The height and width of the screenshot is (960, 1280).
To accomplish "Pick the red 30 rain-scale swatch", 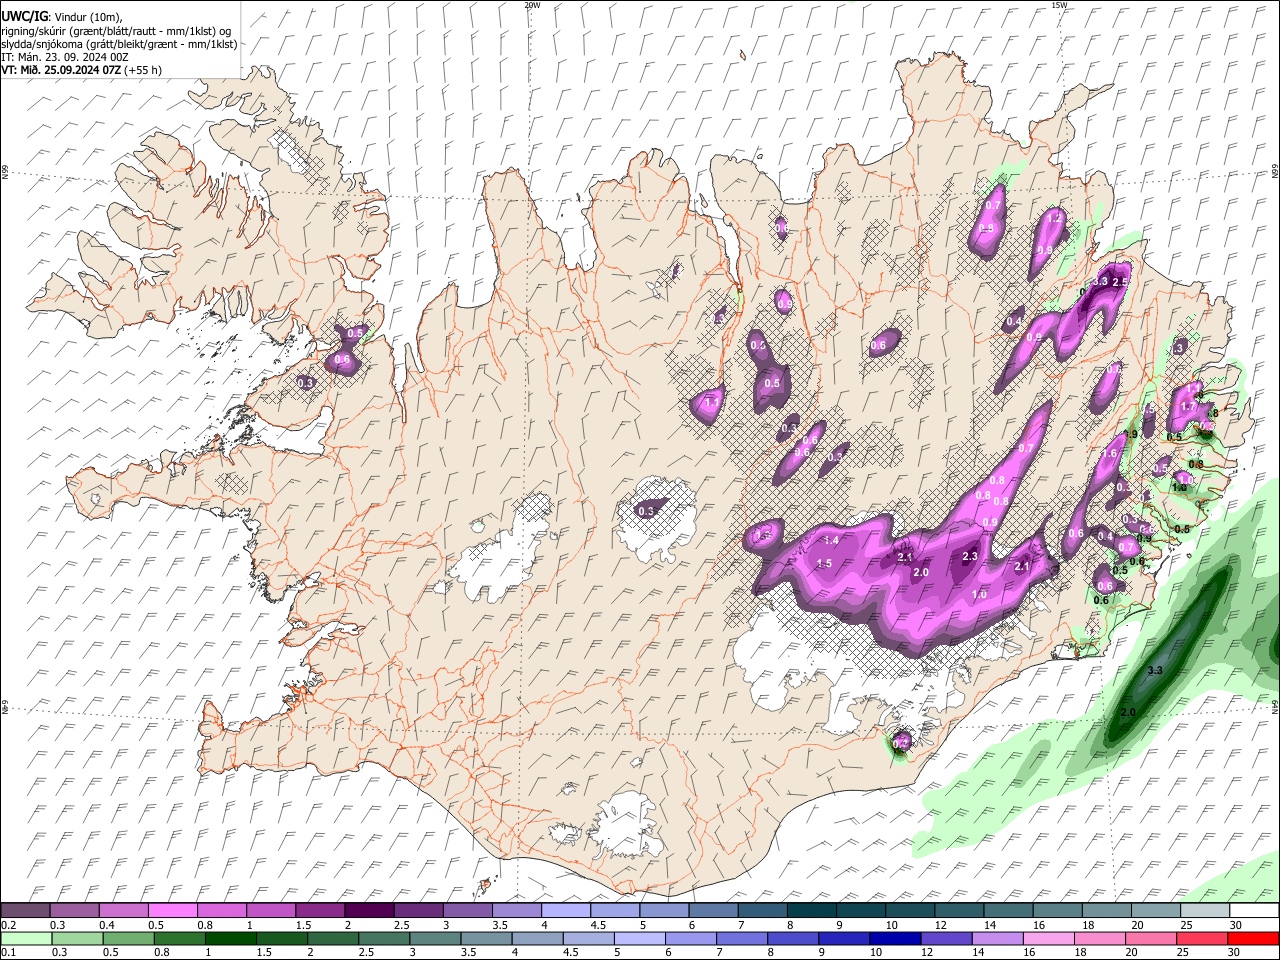I will (1253, 939).
